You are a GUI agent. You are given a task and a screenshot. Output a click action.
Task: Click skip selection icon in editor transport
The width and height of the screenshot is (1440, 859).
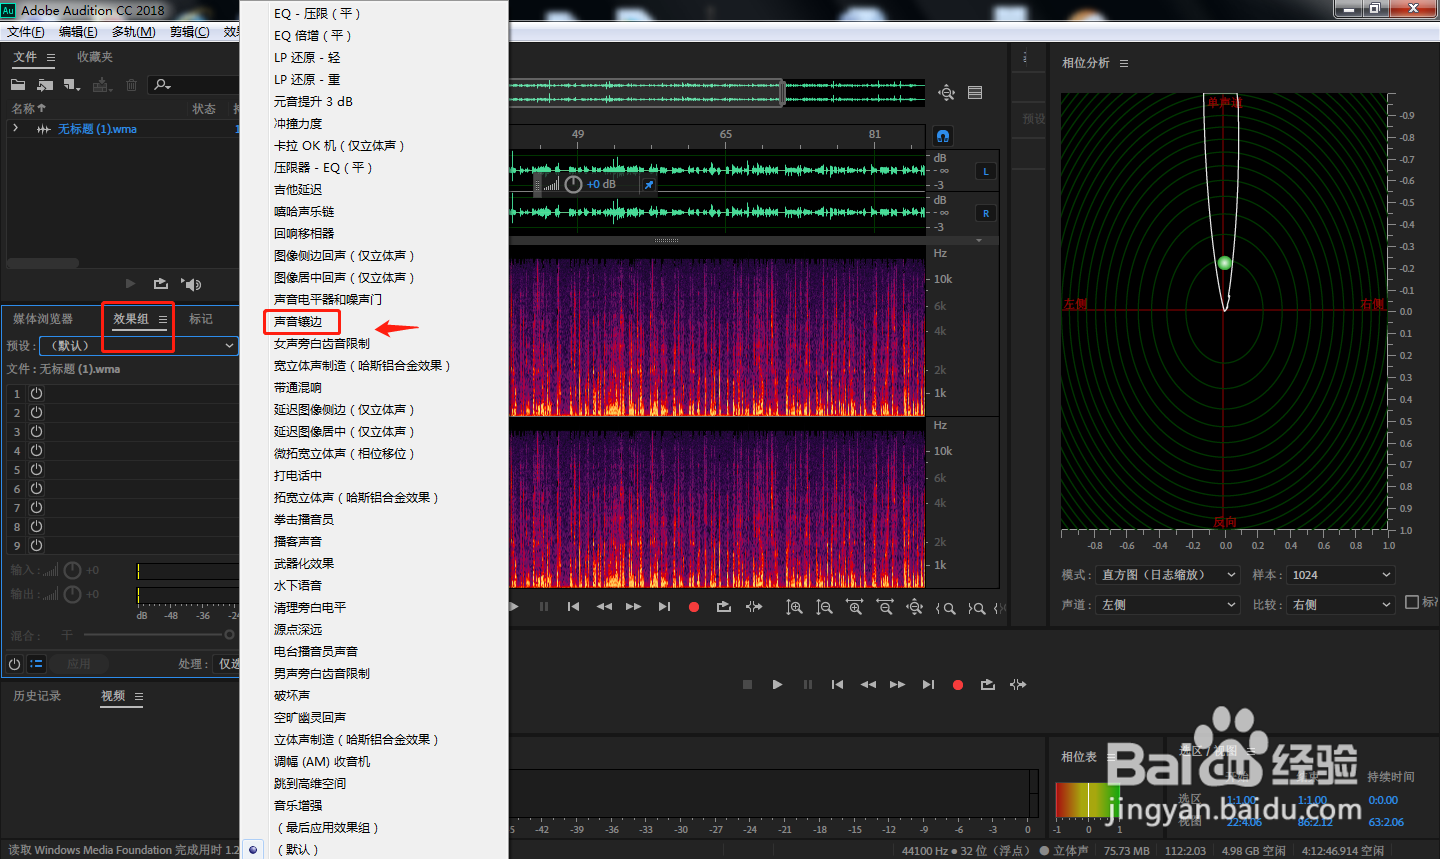point(754,607)
